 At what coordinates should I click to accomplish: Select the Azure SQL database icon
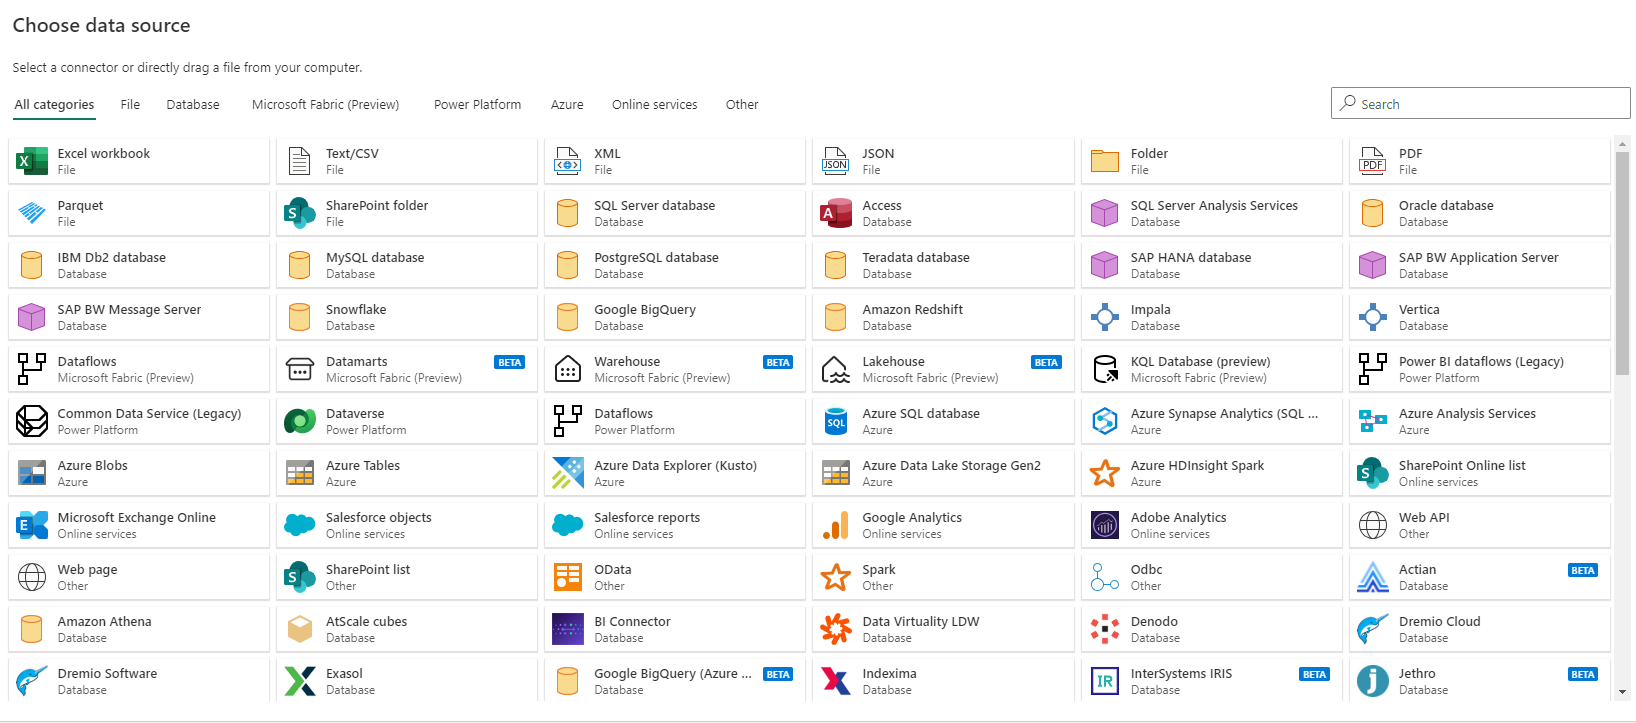pos(836,421)
